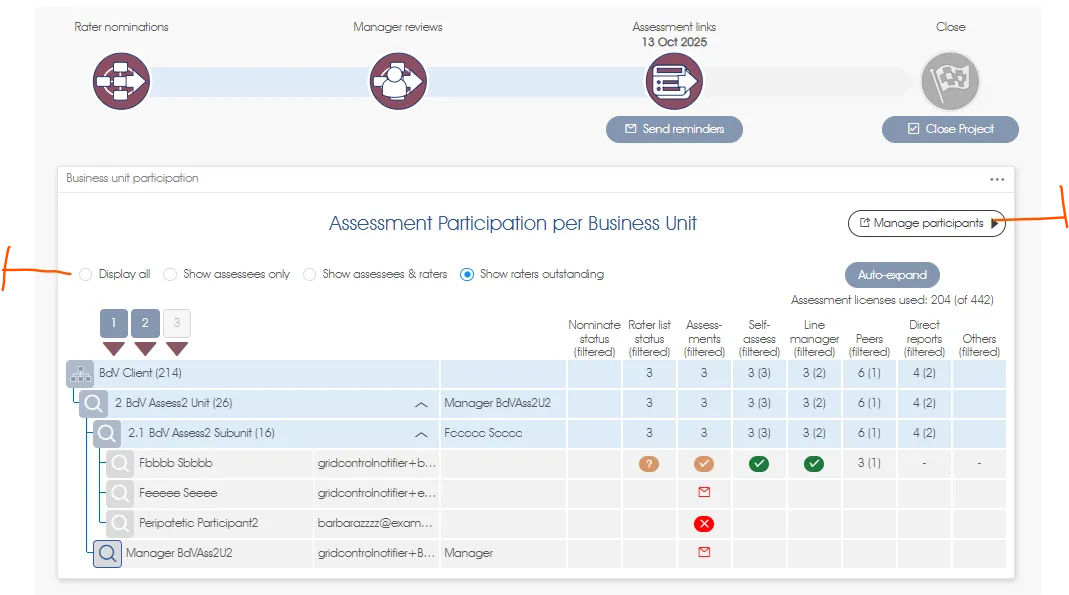This screenshot has width=1069, height=595.
Task: Open the Manage participants menu button
Action: tap(927, 224)
